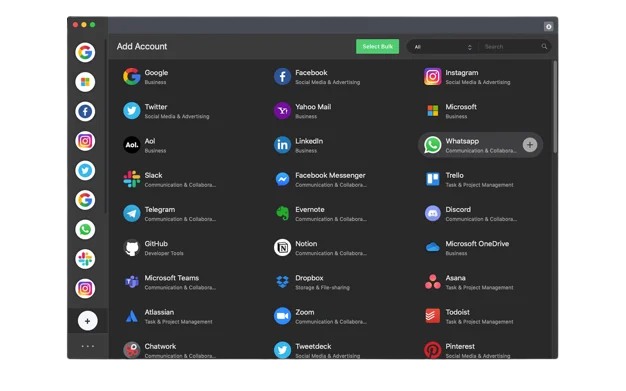Screen dimensions: 626x391
Task: Select the Discord service icon
Action: click(x=432, y=213)
